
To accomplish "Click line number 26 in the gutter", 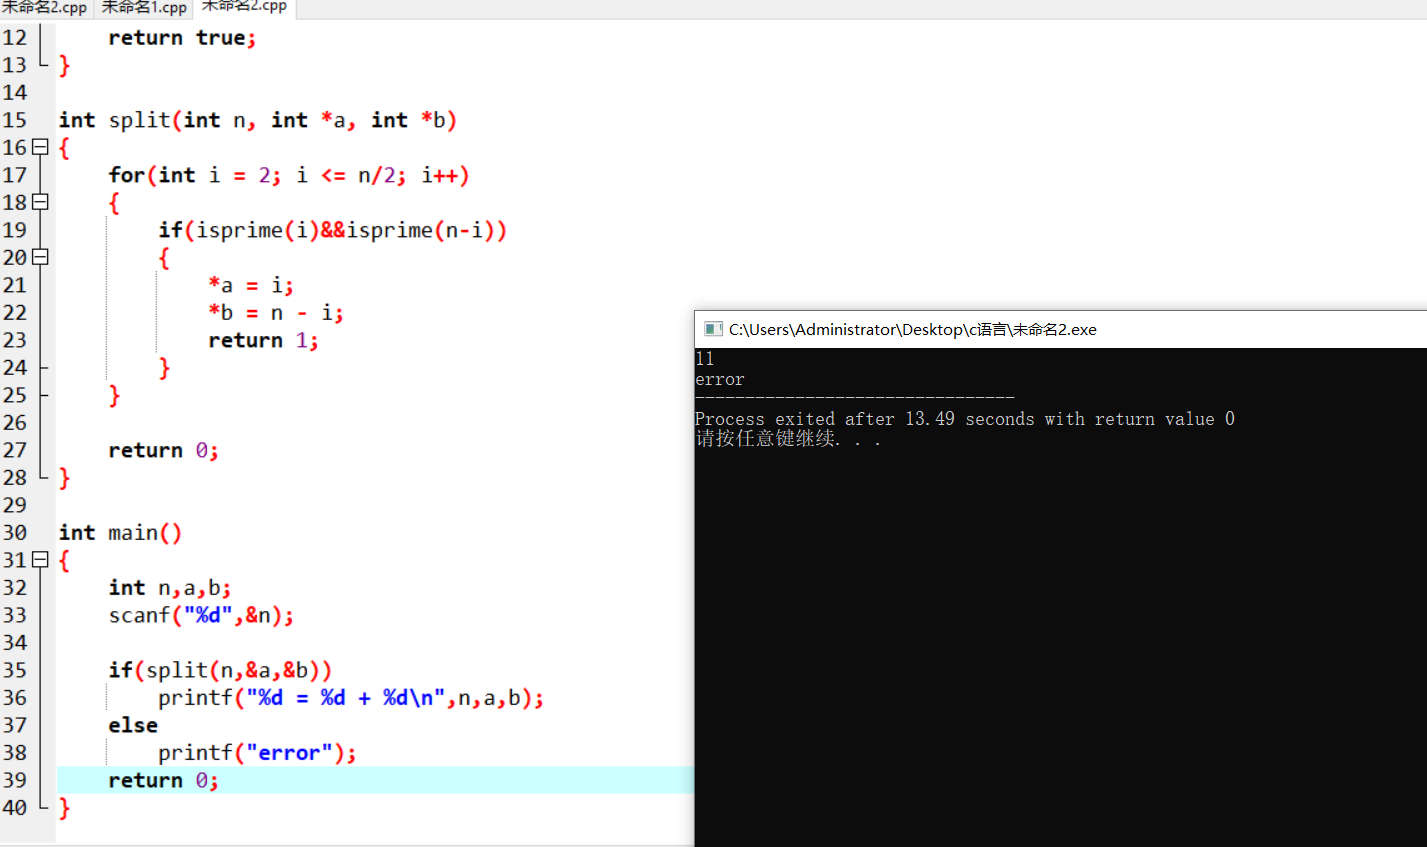I will 15,423.
